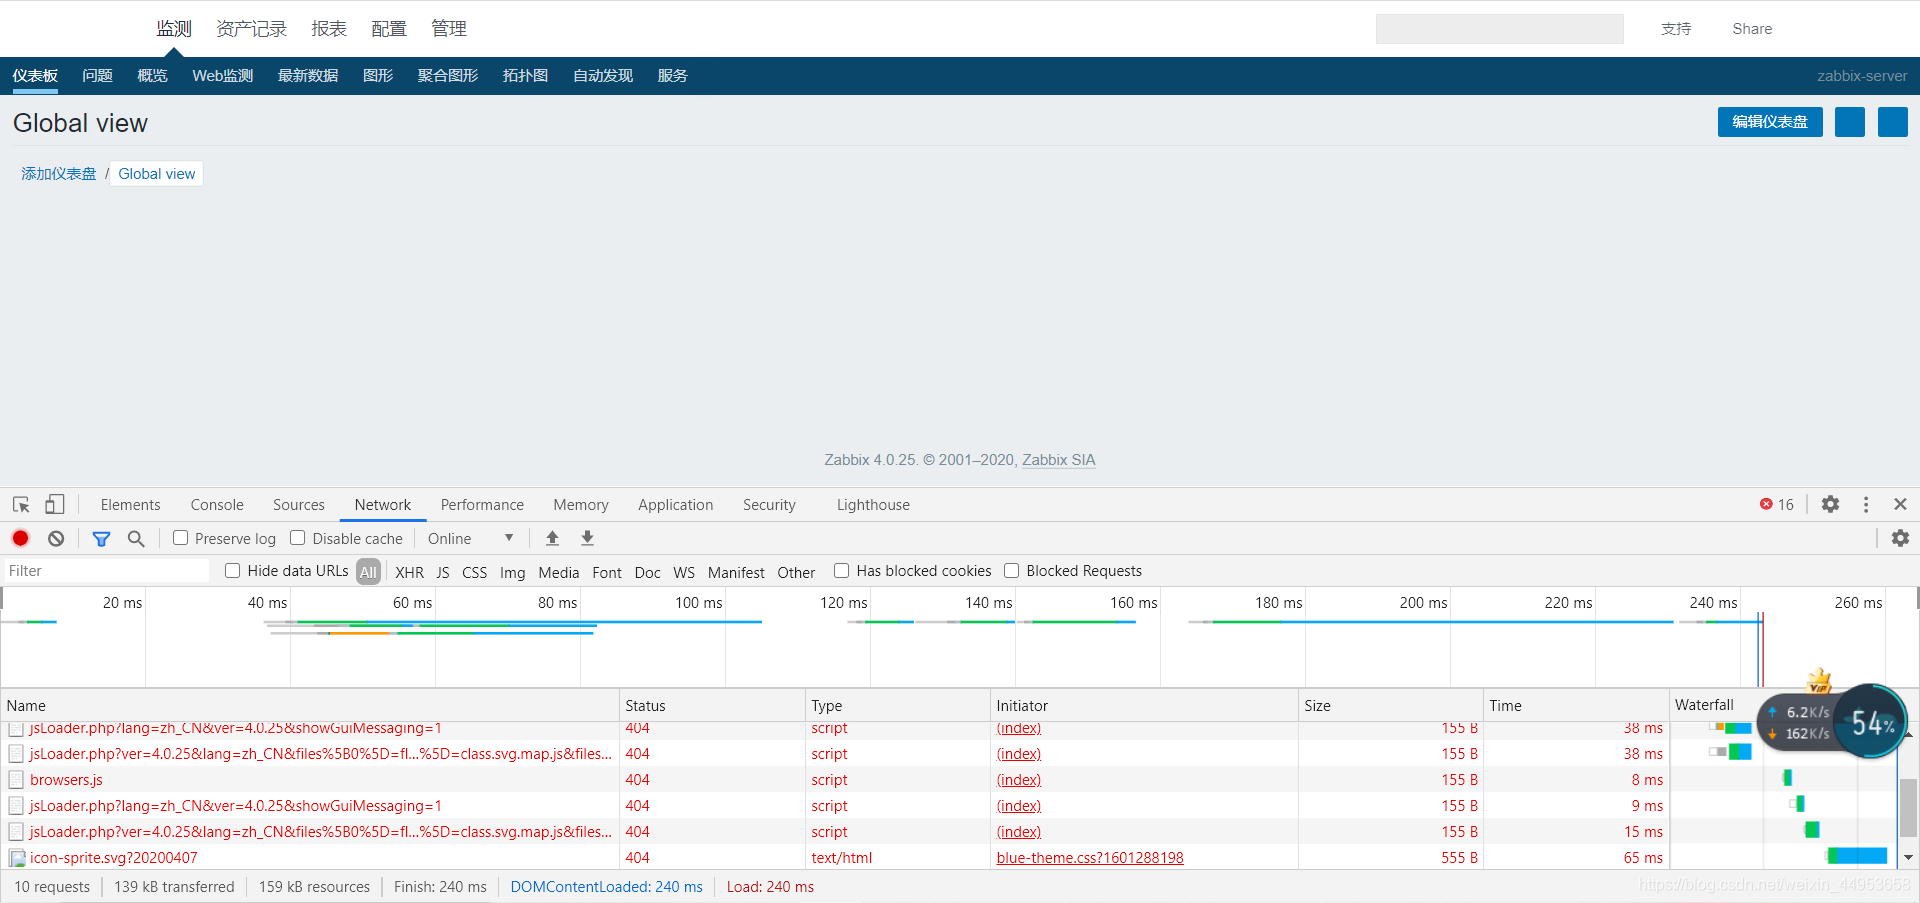Viewport: 1920px width, 903px height.
Task: Sort requests by Name column
Action: click(x=310, y=705)
